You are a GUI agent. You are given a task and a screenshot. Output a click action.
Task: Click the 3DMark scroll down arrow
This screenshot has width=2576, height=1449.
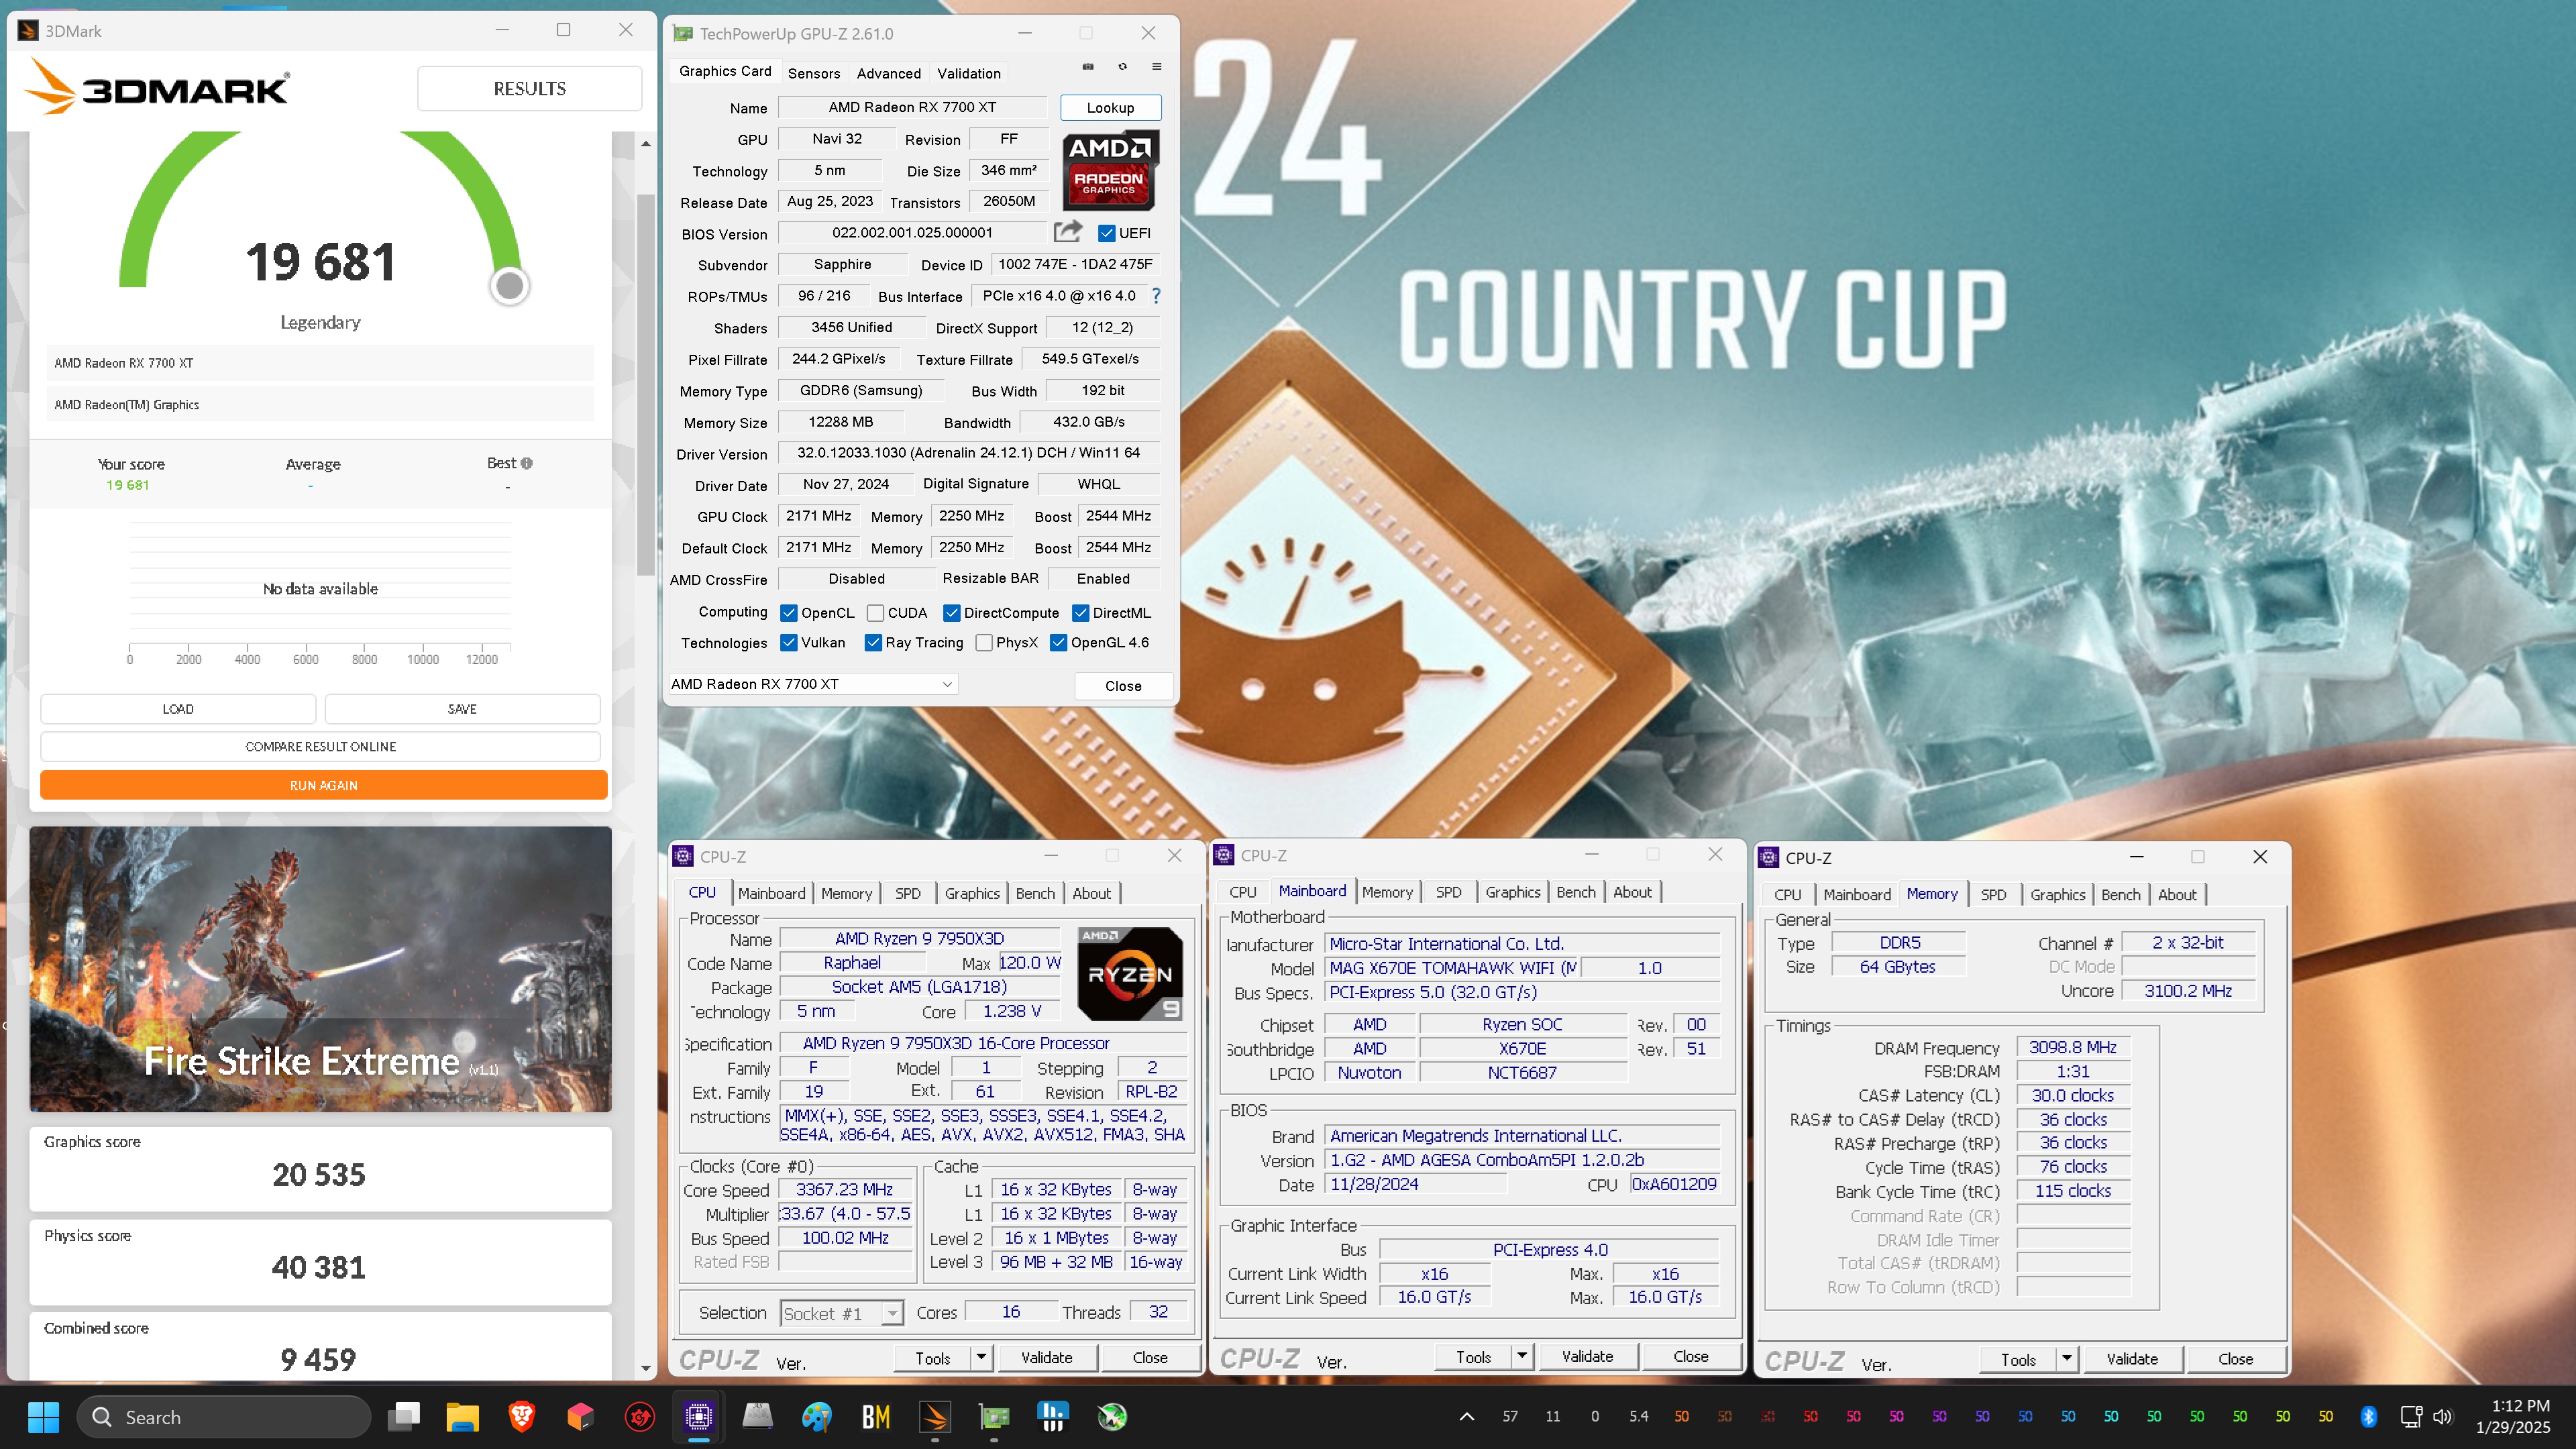pyautogui.click(x=646, y=1368)
